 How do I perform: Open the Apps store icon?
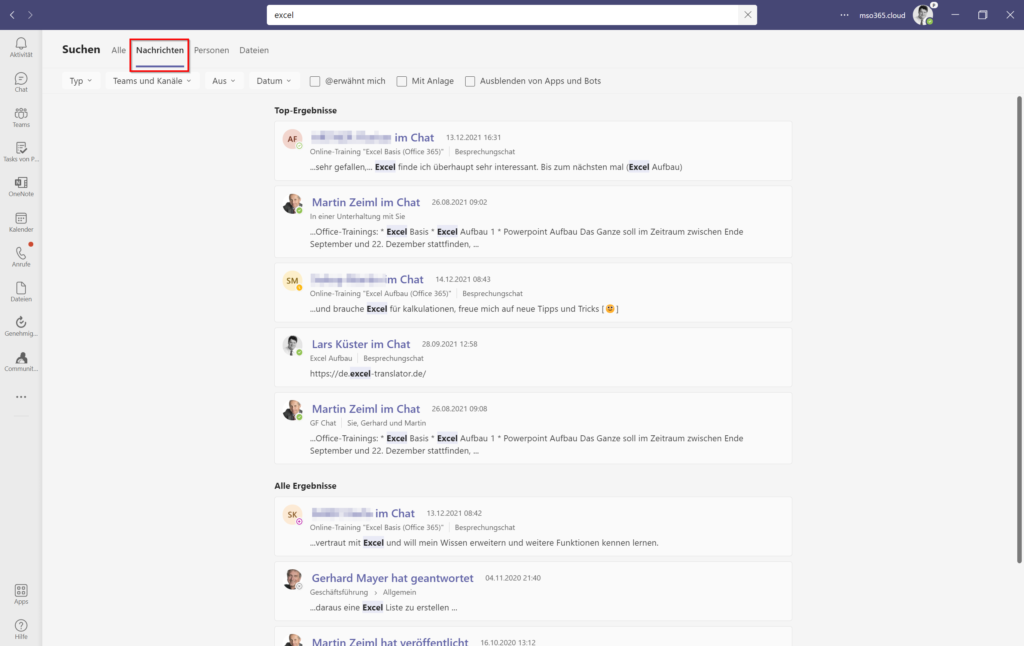[x=21, y=594]
